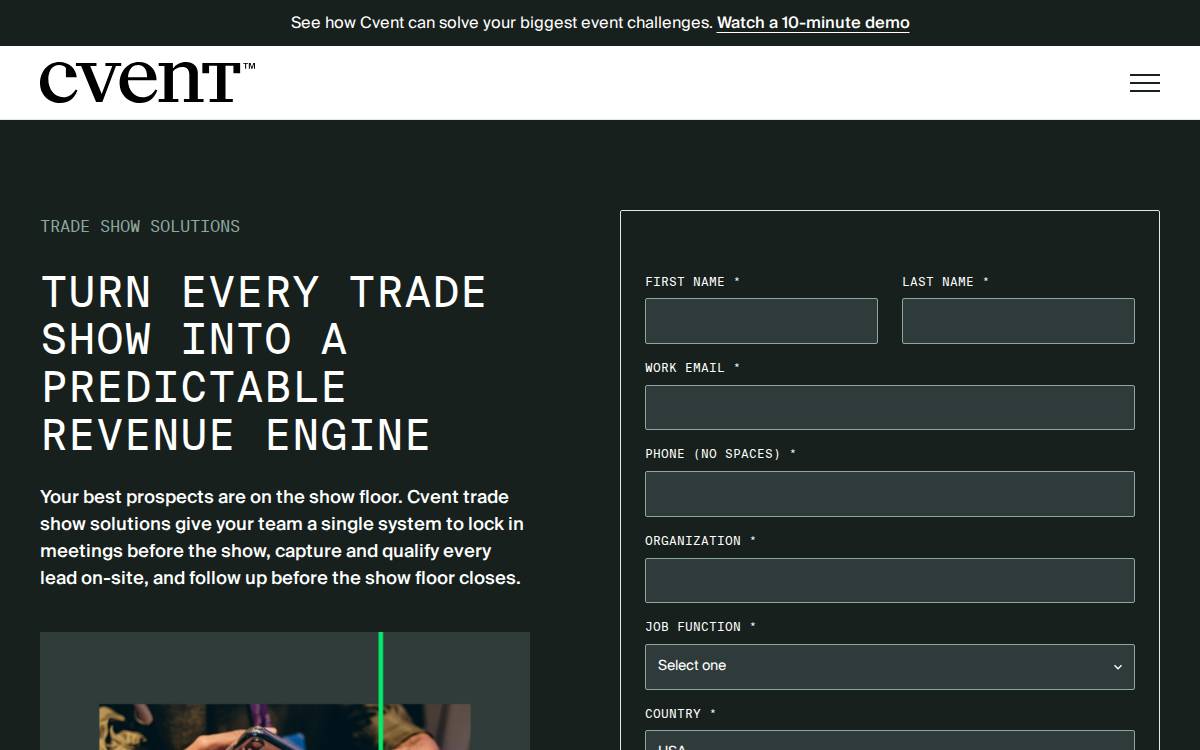
Task: Open the Country dropdown showing USA
Action: [890, 741]
